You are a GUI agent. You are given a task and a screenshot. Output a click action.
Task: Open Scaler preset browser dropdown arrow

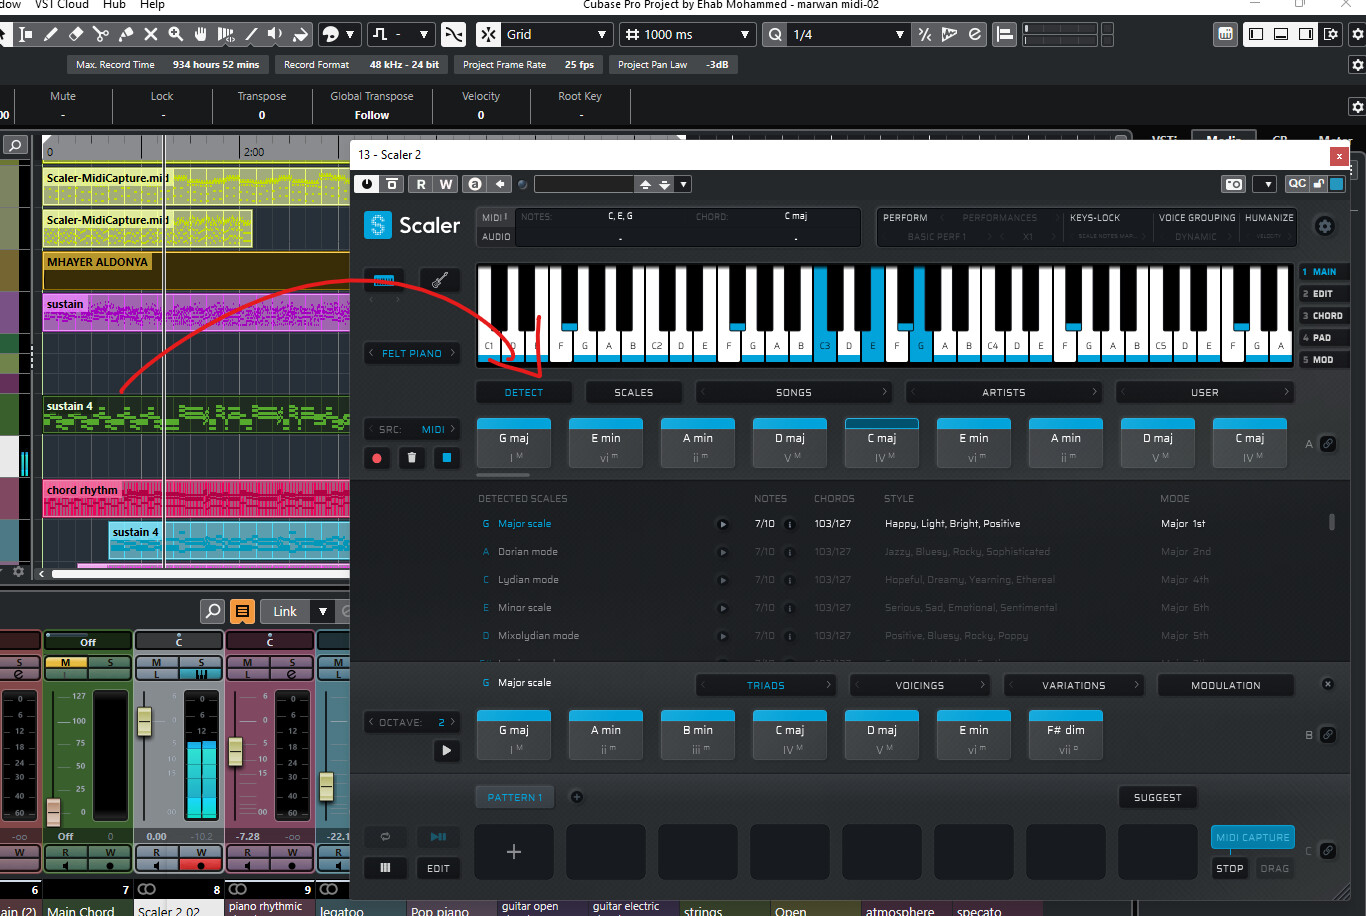coord(684,184)
